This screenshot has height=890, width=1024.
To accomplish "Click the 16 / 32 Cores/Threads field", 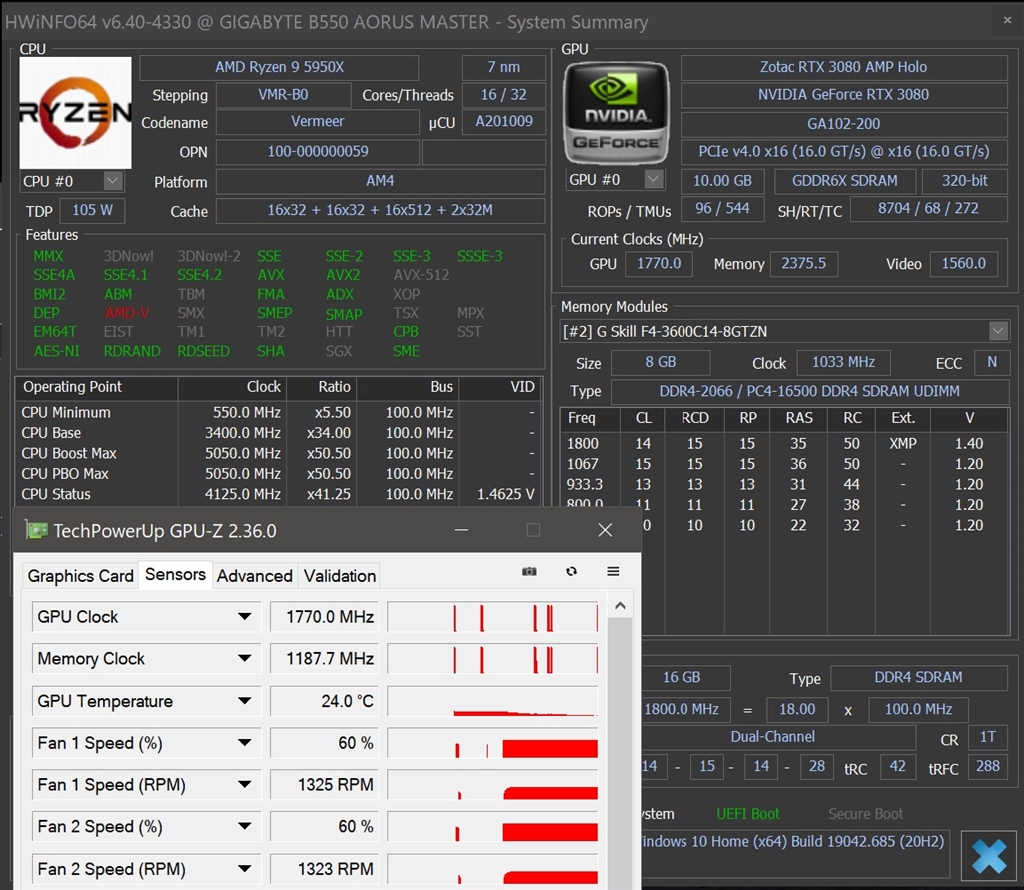I will pyautogui.click(x=504, y=95).
